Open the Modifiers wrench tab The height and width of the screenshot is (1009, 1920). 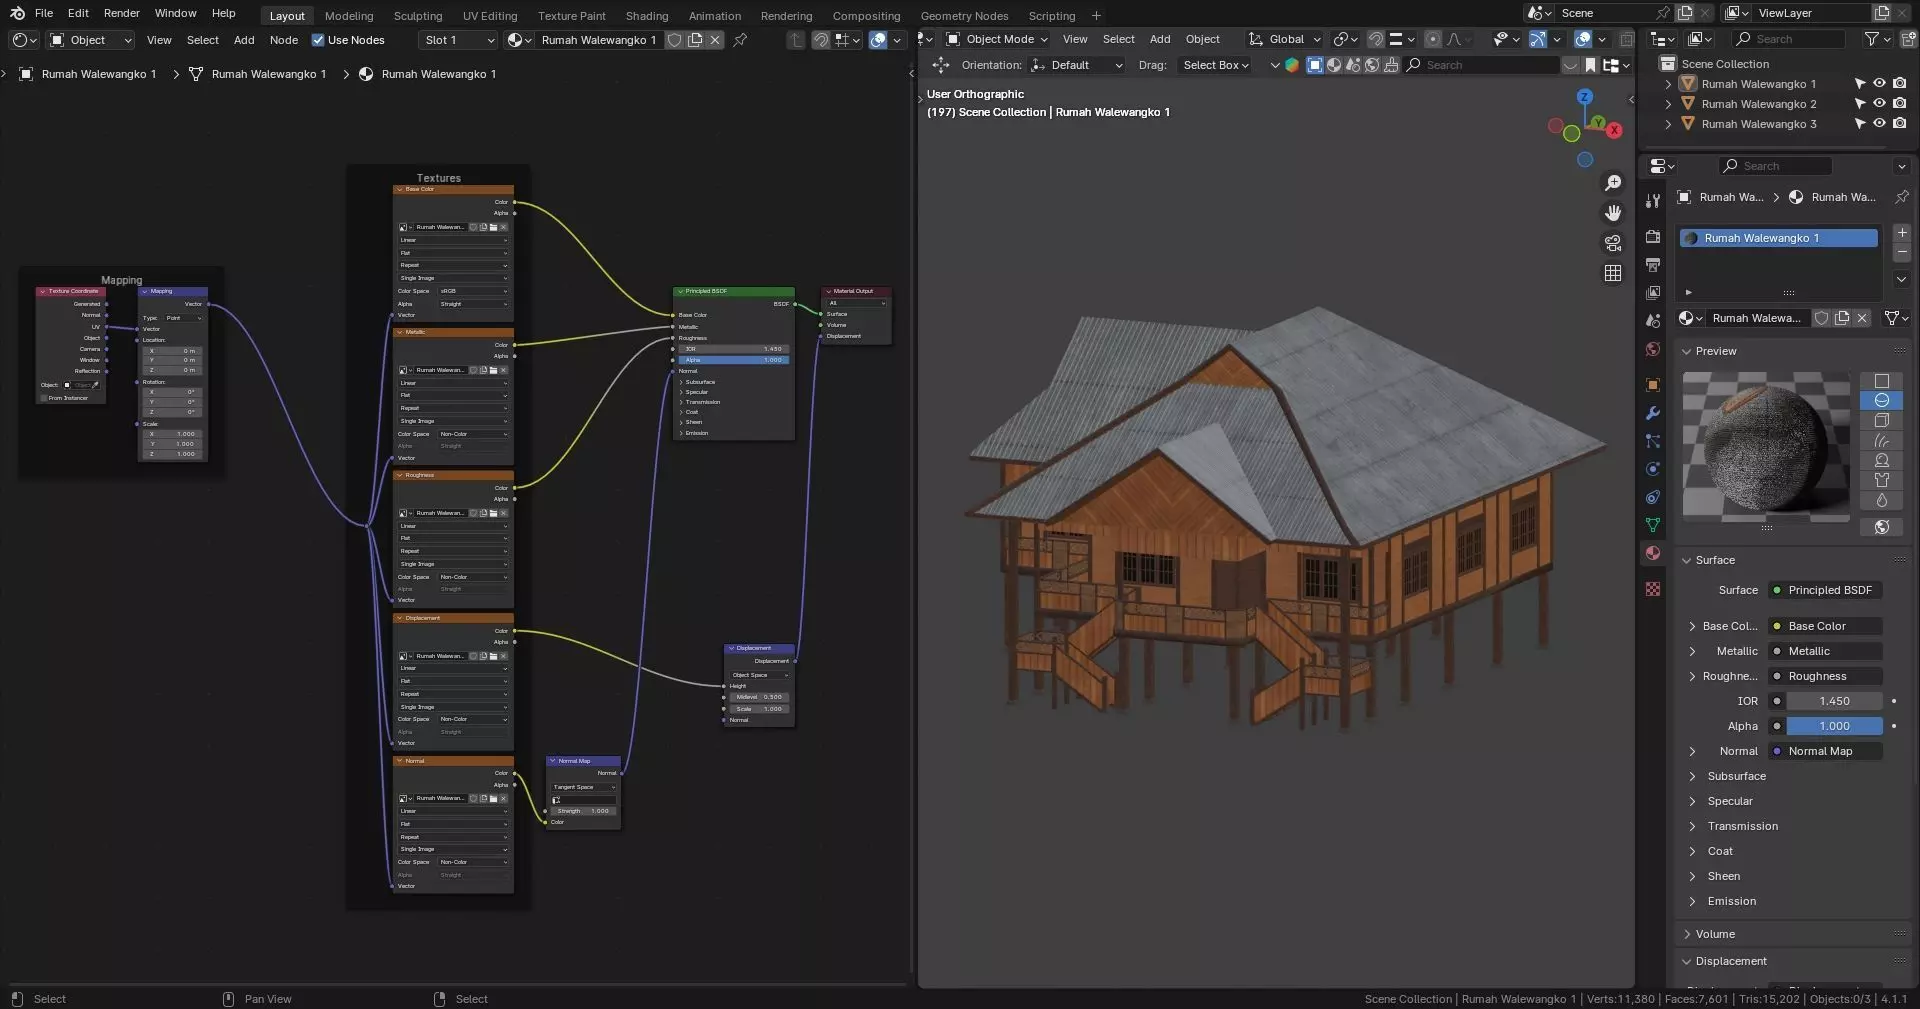point(1653,413)
